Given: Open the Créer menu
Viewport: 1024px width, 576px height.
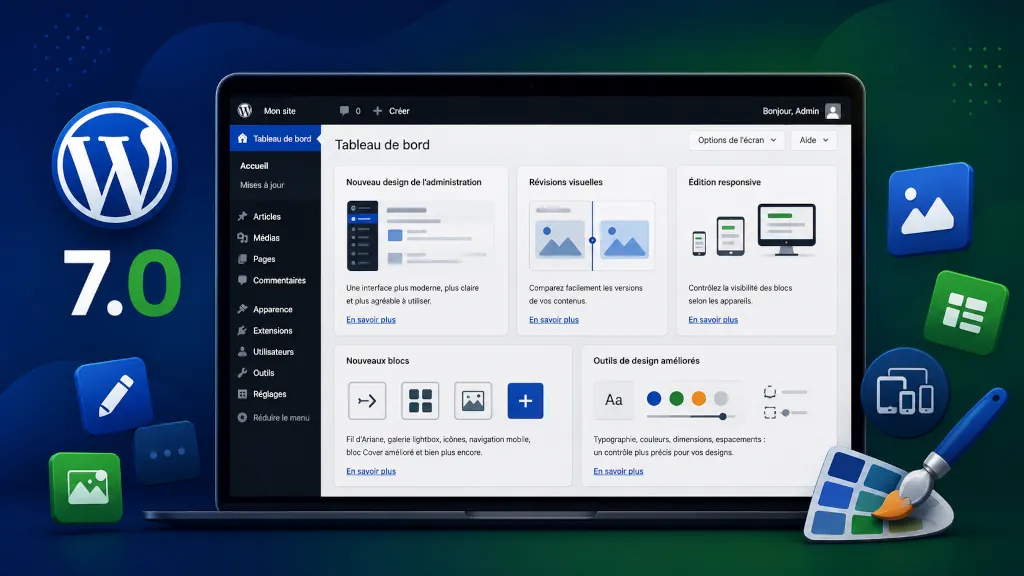Looking at the screenshot, I should pyautogui.click(x=399, y=111).
